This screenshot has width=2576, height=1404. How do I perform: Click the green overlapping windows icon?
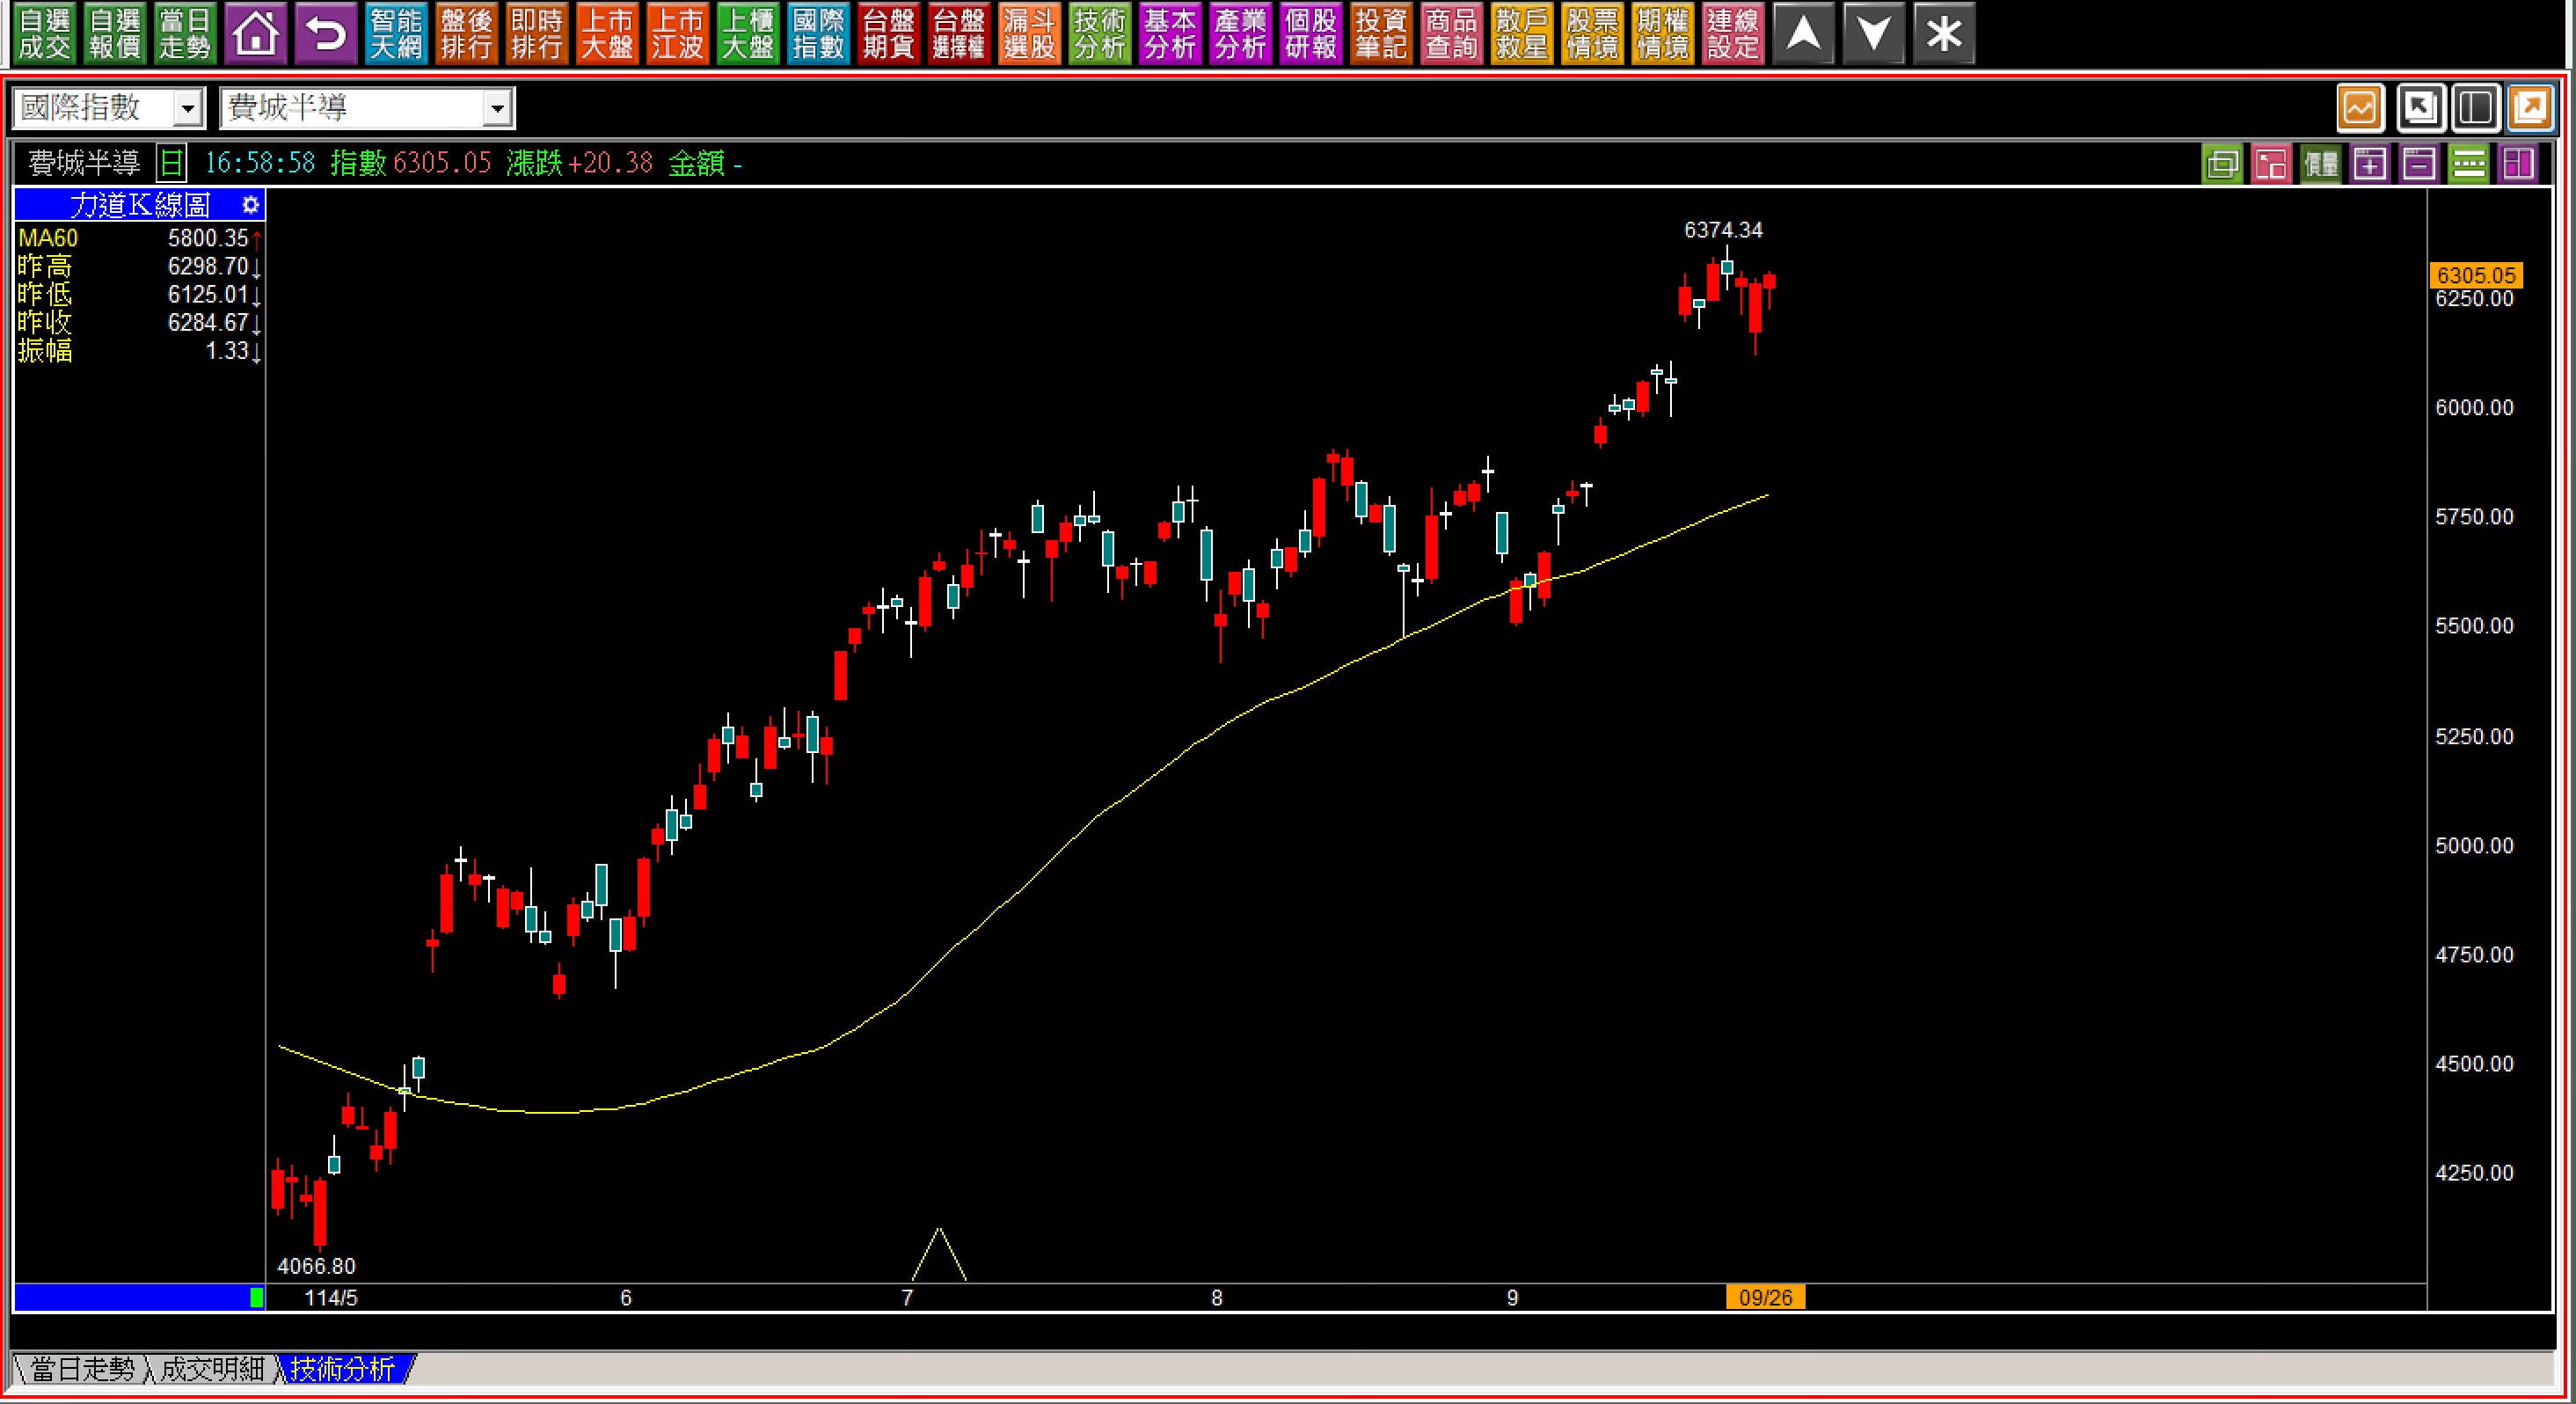(x=2222, y=164)
